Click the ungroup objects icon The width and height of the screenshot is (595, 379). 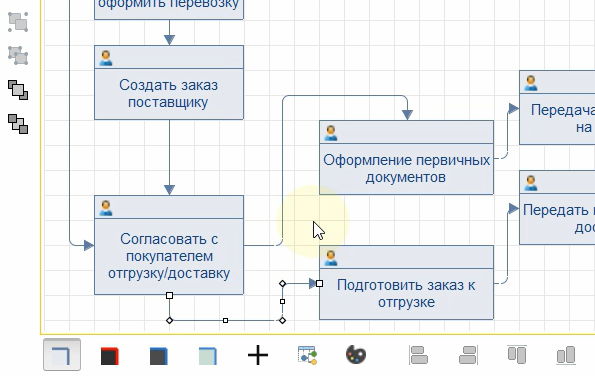[x=18, y=55]
